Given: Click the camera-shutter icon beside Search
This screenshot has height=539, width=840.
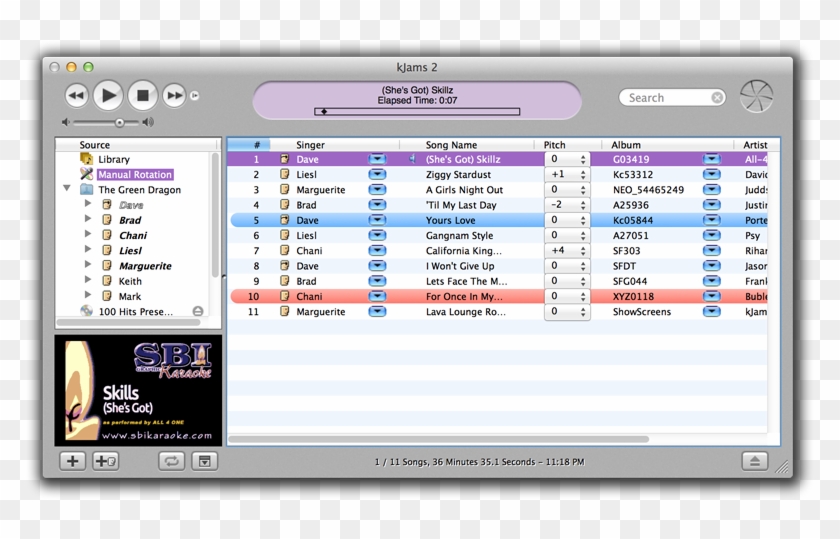Looking at the screenshot, I should click(x=756, y=97).
